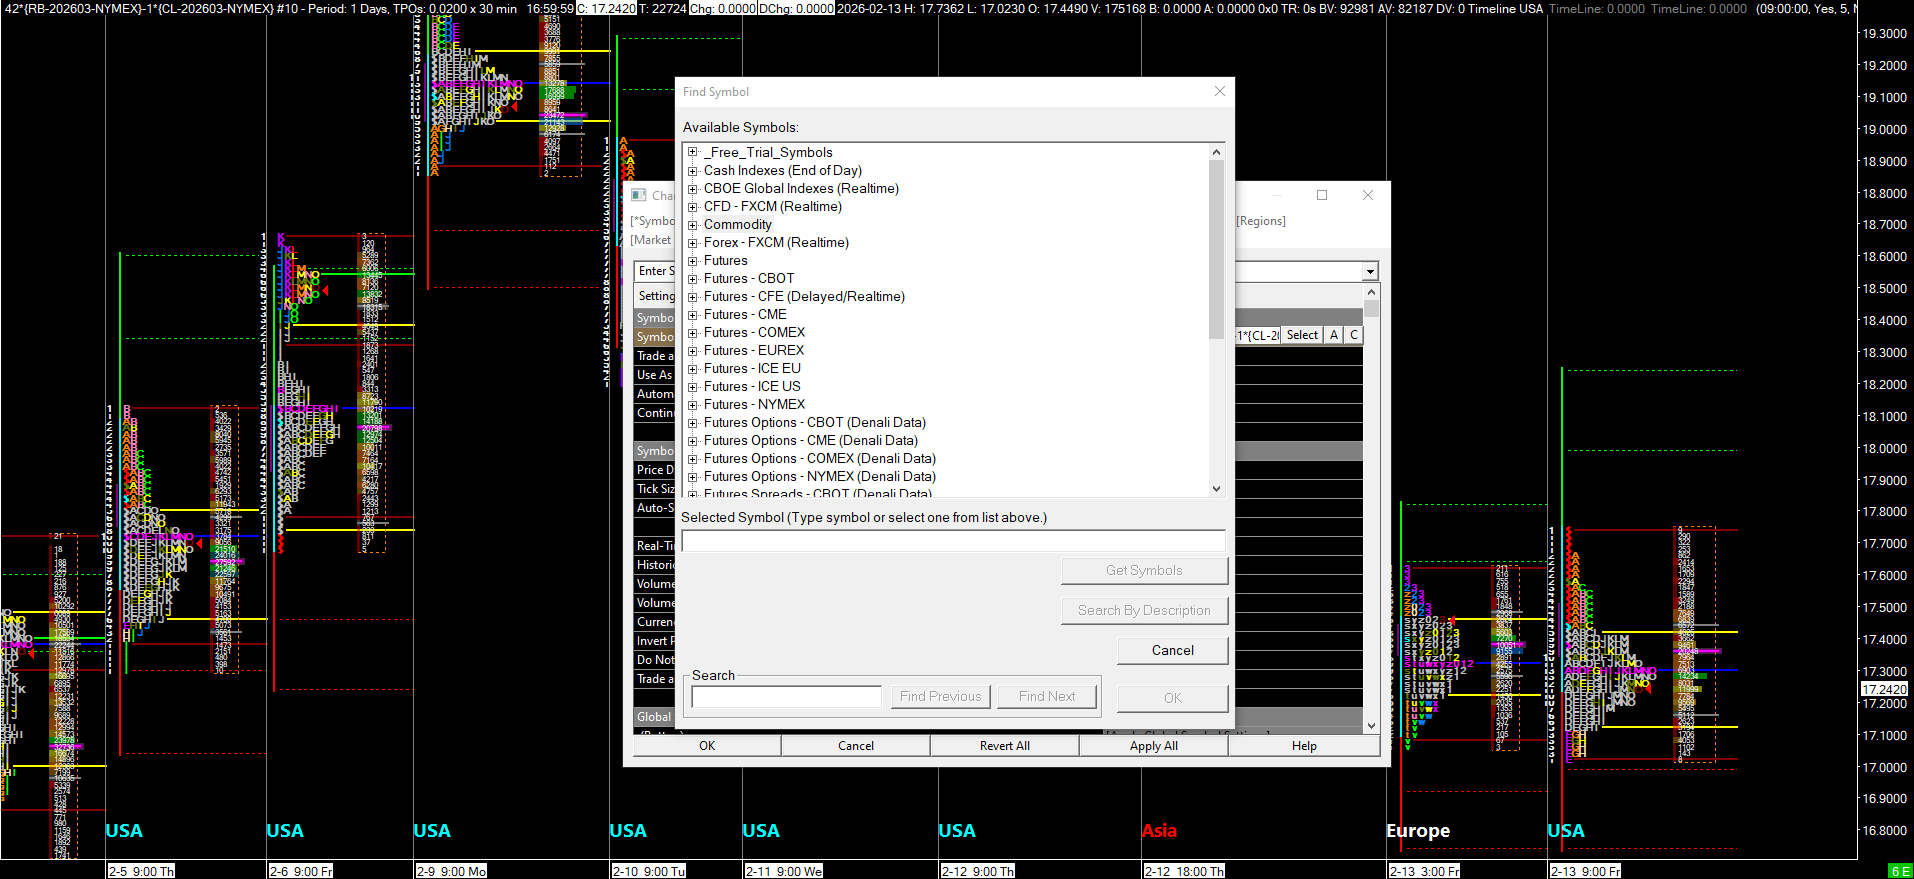Expand the Futures - CBOT node
1914x879 pixels.
click(x=692, y=278)
